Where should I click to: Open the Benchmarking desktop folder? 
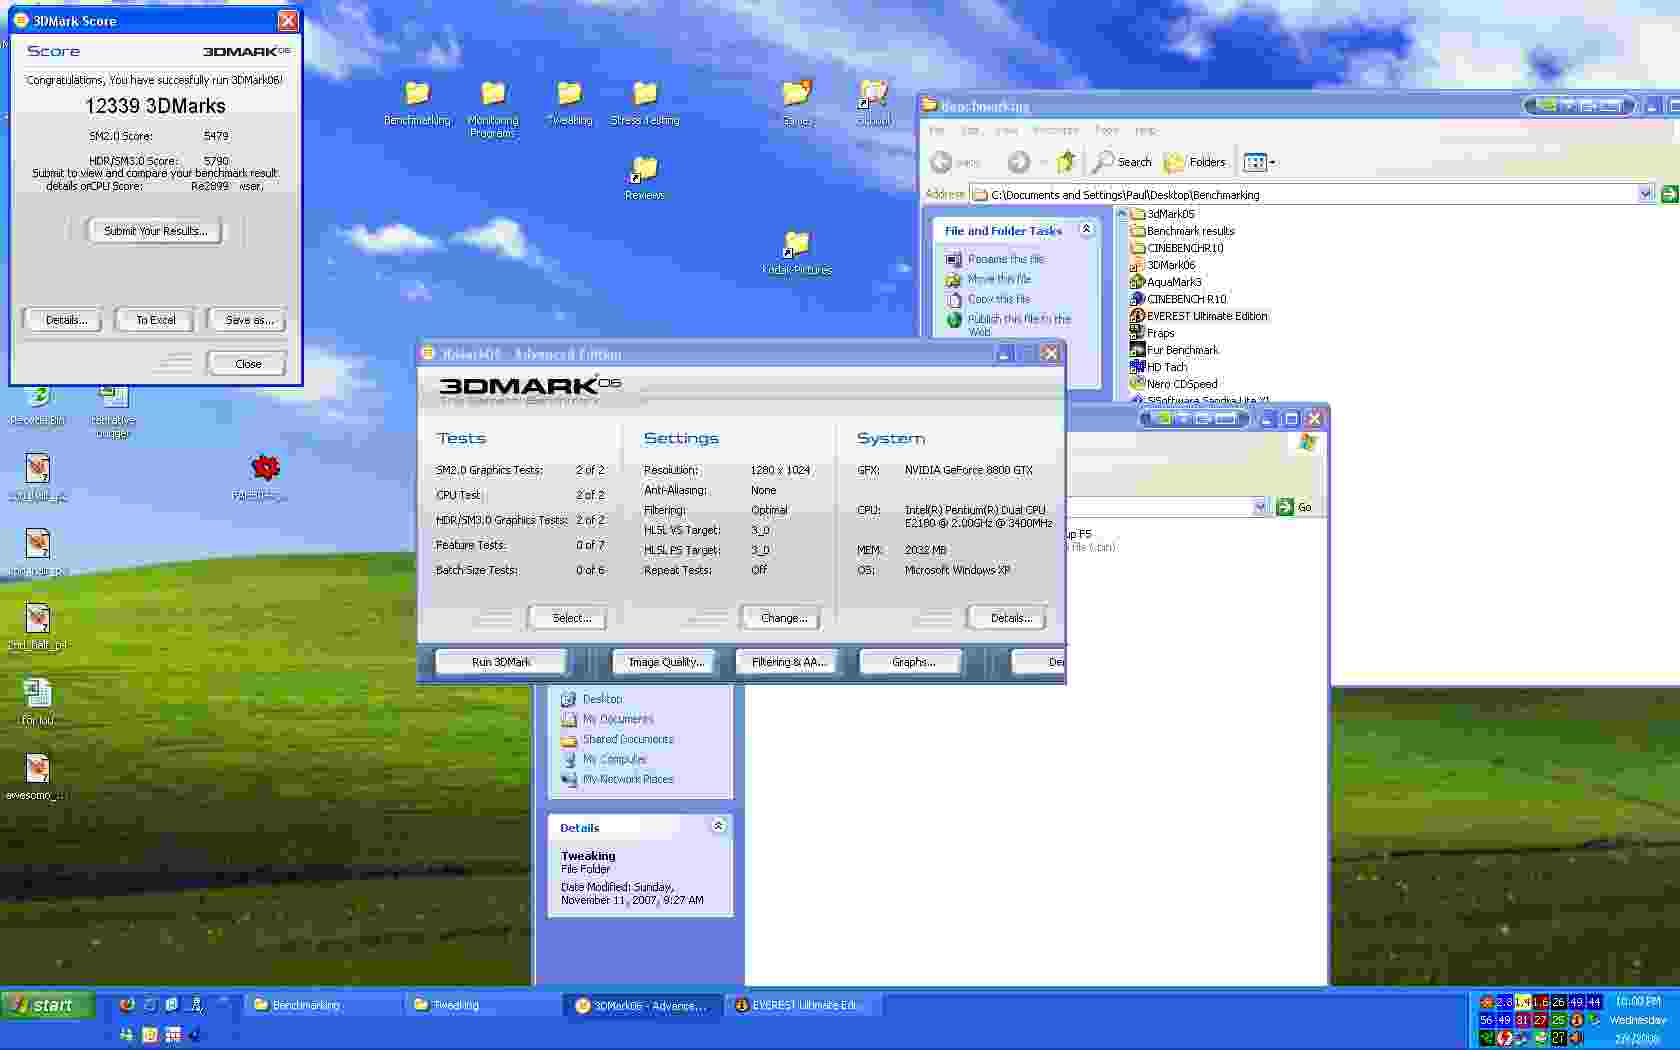417,102
